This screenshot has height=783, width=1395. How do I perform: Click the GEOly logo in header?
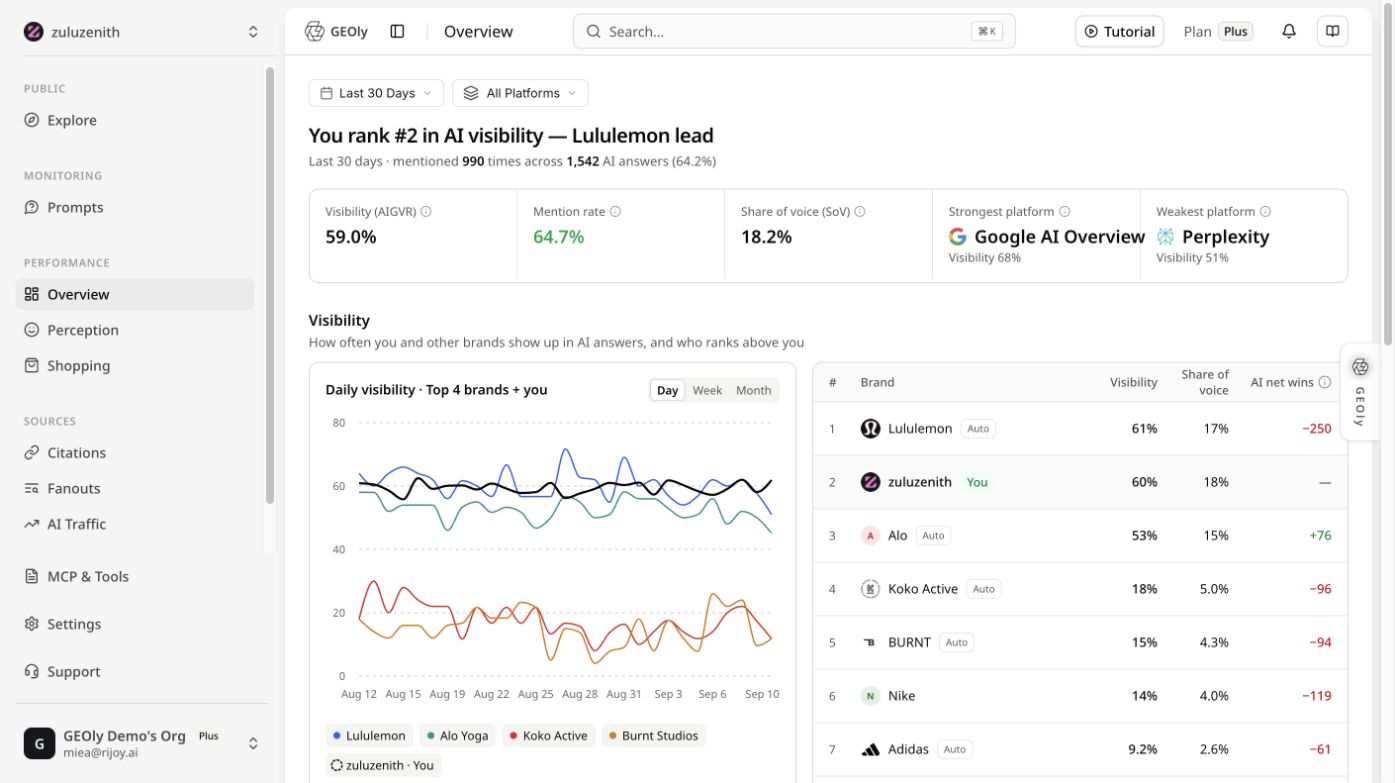click(336, 31)
